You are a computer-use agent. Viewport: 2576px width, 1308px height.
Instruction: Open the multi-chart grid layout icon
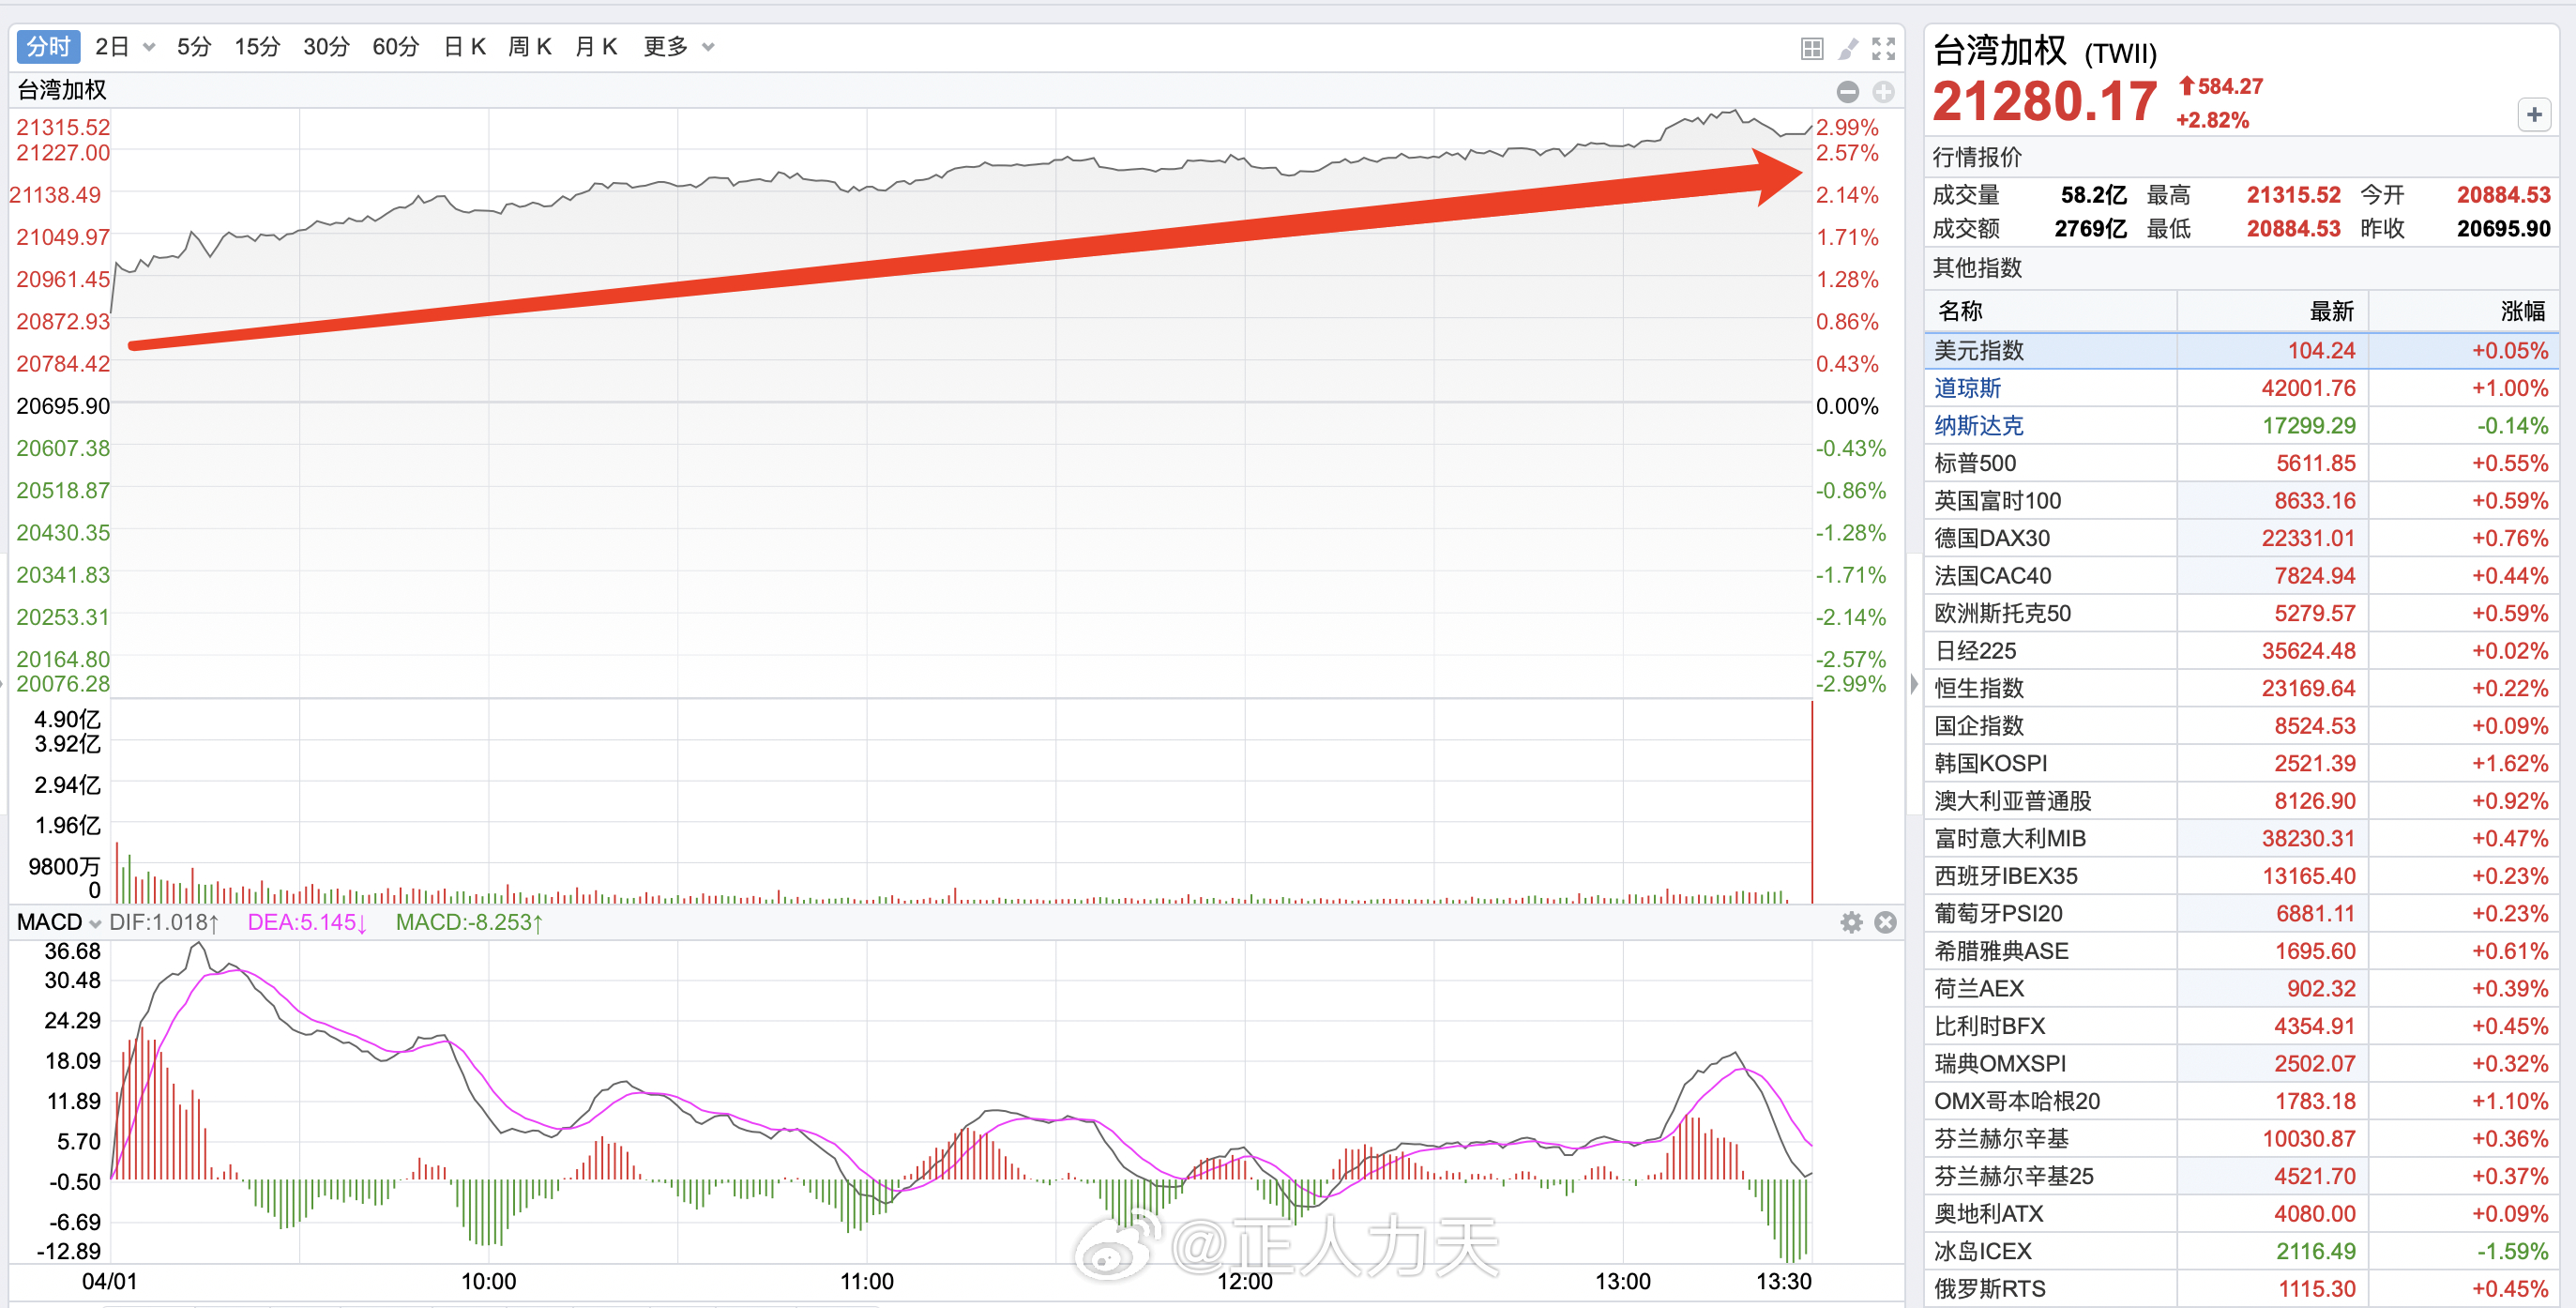pyautogui.click(x=1811, y=48)
